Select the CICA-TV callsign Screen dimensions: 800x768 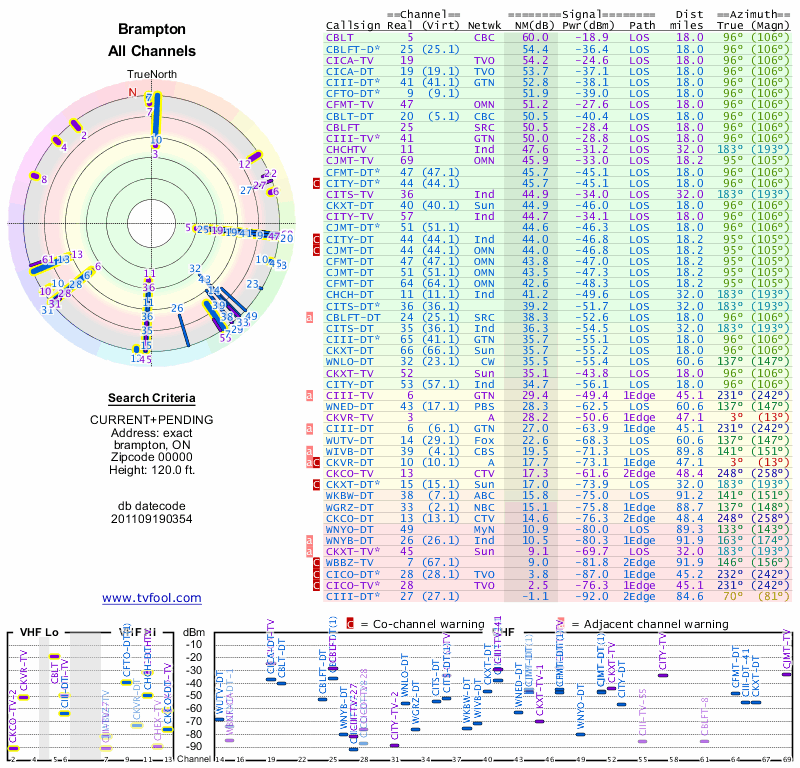pos(350,61)
